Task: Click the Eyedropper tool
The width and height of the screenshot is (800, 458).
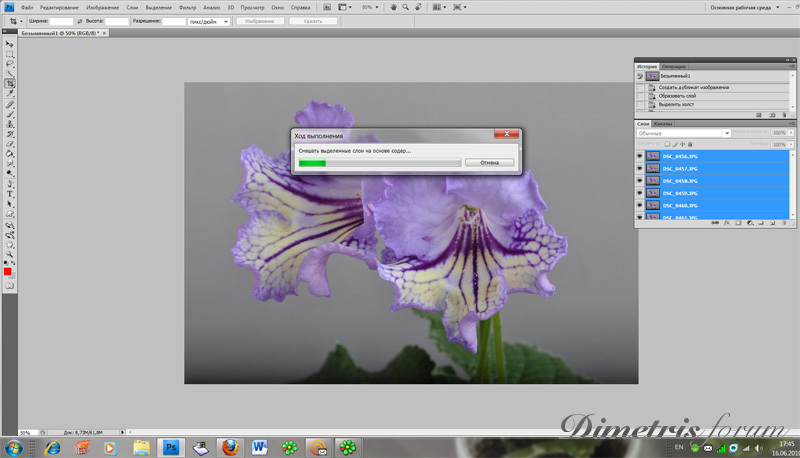Action: pos(10,94)
